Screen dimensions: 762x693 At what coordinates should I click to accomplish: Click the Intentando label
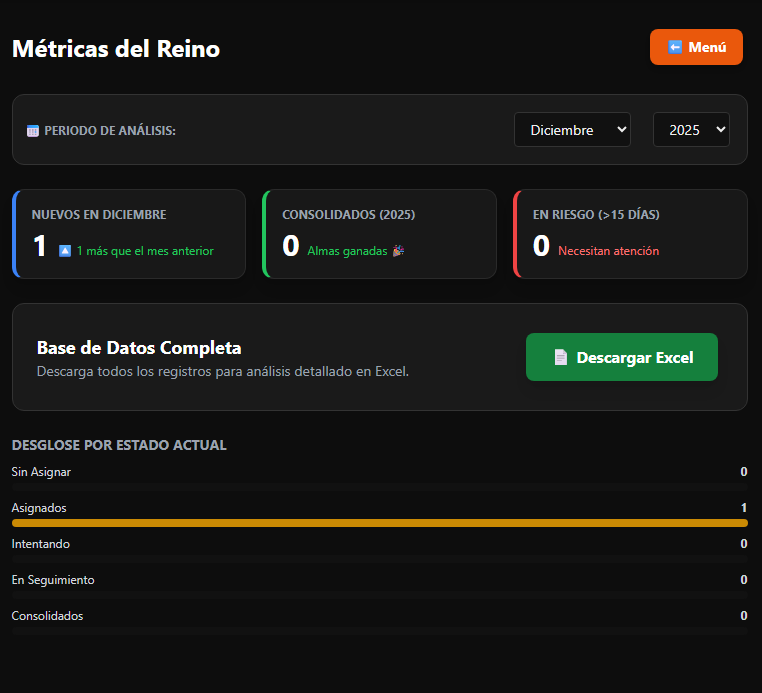(x=41, y=544)
